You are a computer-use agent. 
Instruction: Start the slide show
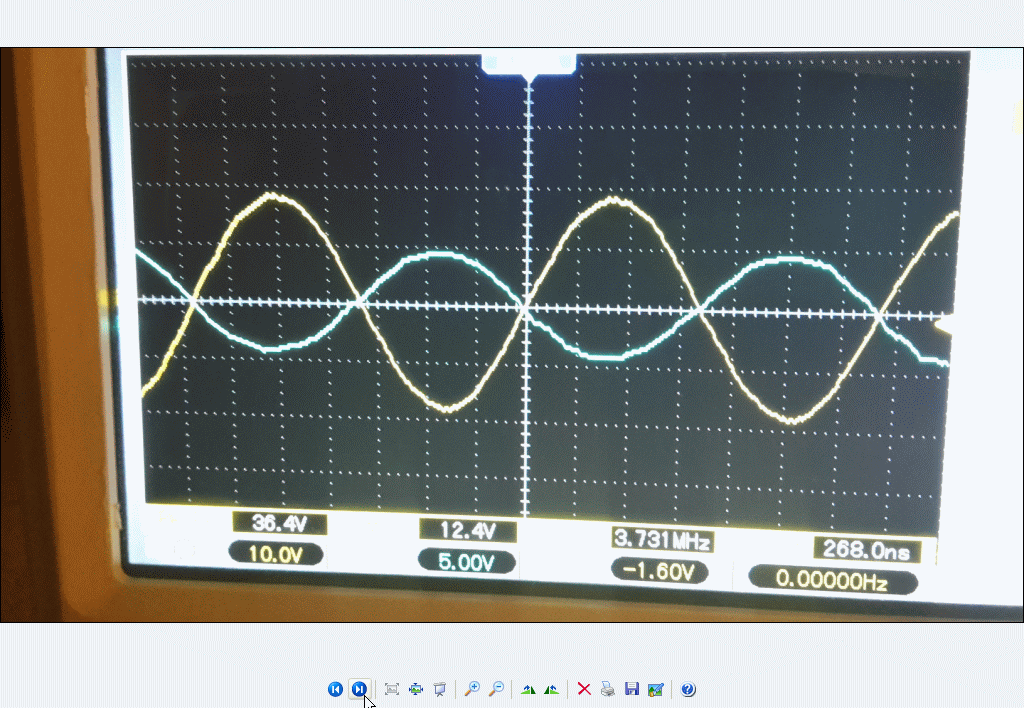tap(439, 689)
